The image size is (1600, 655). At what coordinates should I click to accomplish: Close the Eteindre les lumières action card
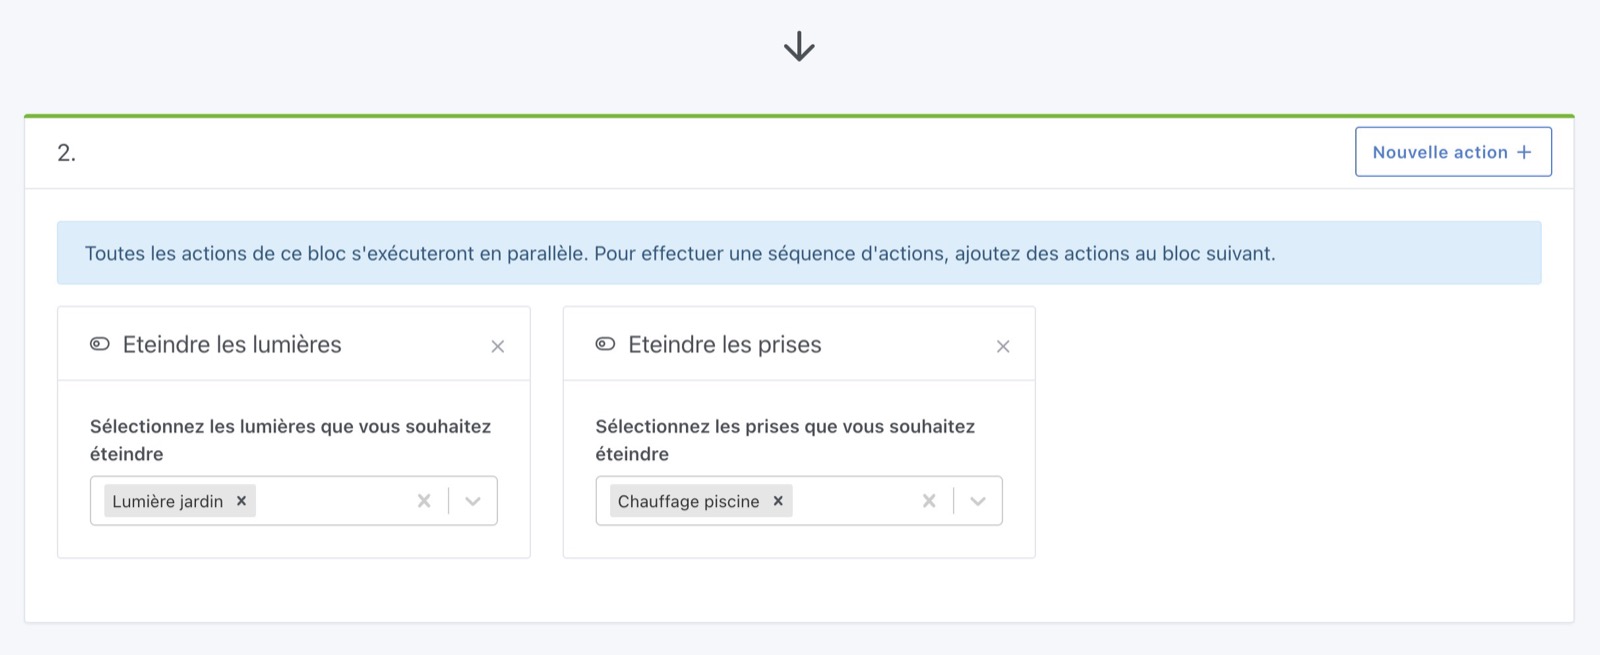(x=498, y=346)
